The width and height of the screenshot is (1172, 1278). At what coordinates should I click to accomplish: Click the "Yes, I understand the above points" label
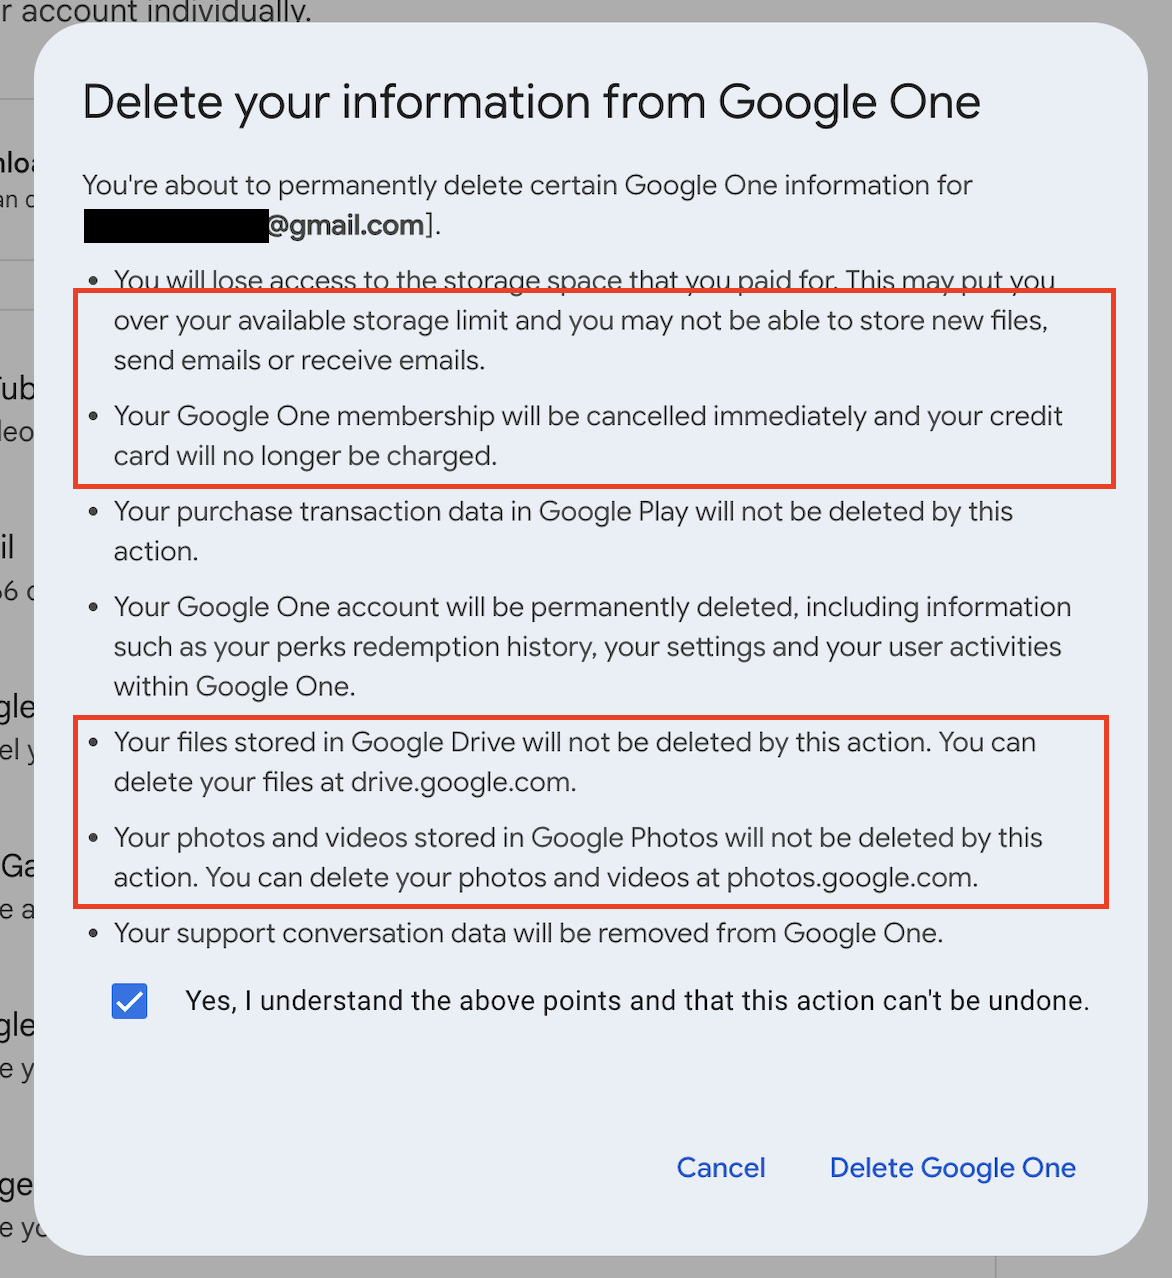636,1001
